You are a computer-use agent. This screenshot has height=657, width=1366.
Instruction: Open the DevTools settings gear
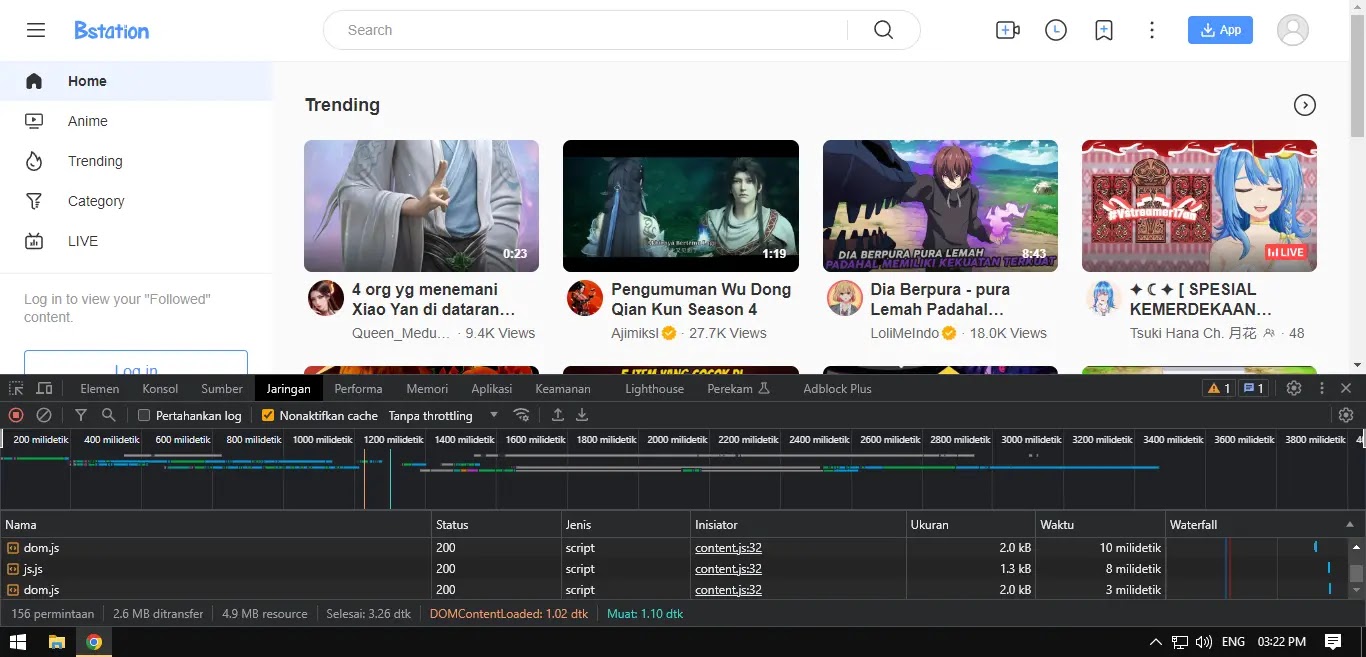pyautogui.click(x=1294, y=388)
